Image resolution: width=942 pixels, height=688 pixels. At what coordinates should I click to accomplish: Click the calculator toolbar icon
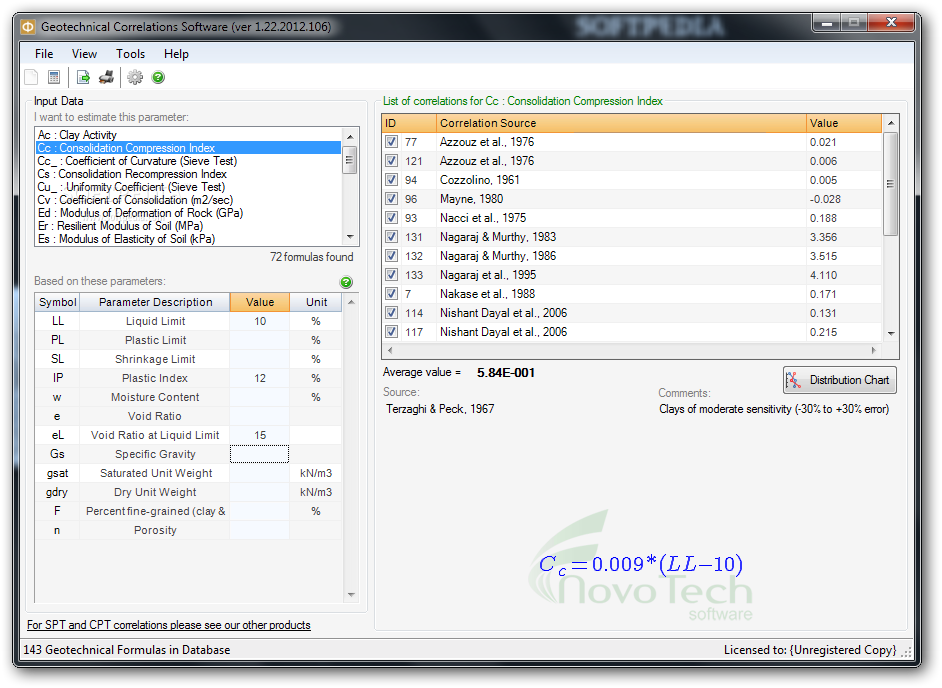[54, 78]
